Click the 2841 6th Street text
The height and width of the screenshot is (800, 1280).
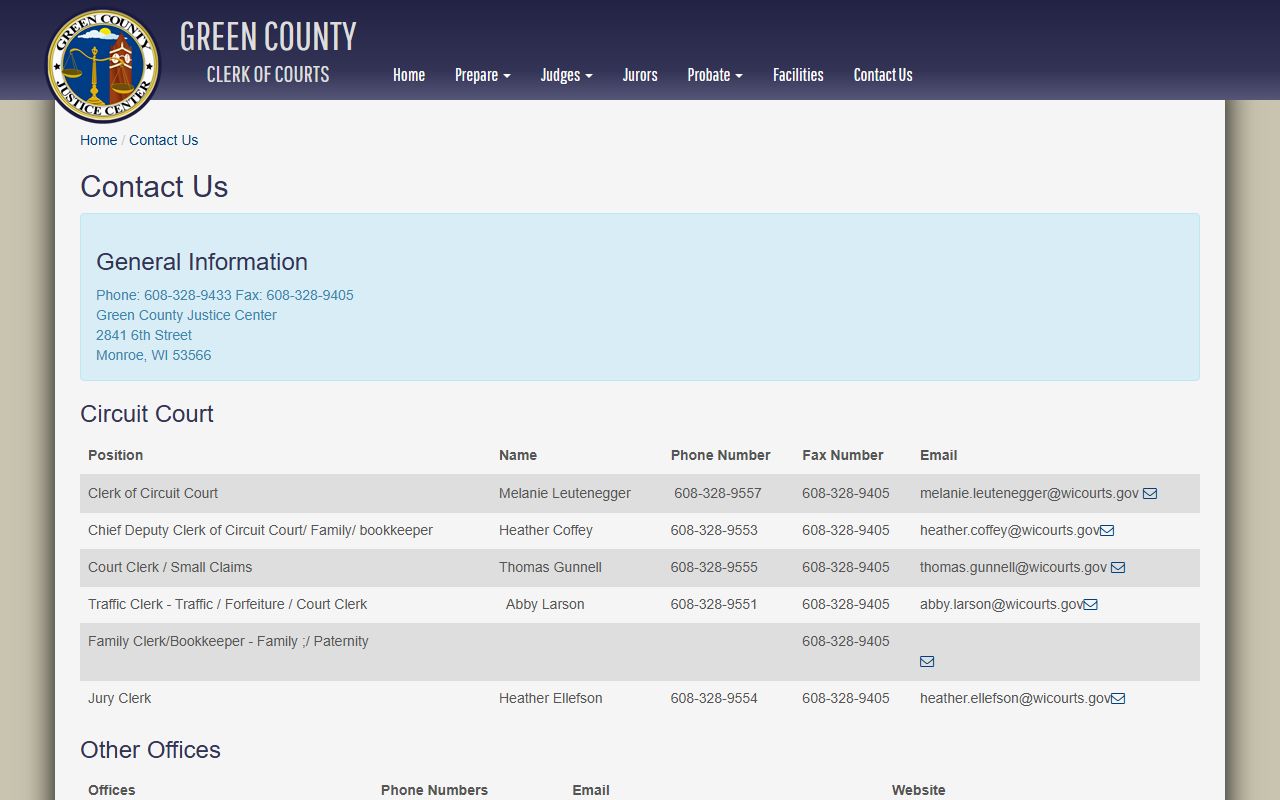pyautogui.click(x=144, y=335)
